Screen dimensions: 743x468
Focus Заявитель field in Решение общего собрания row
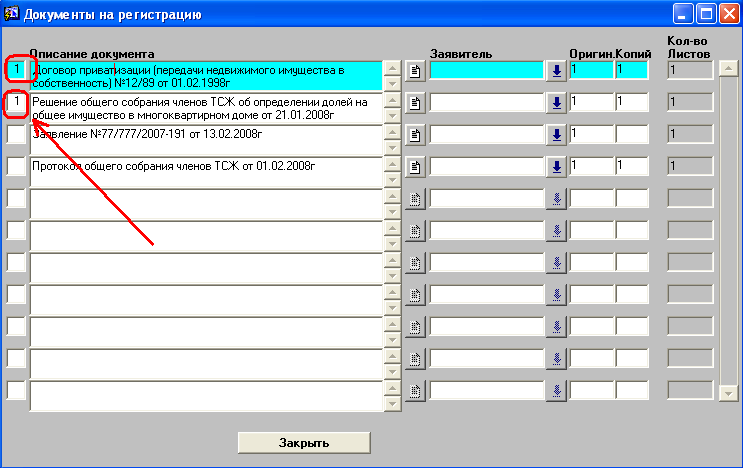[487, 102]
